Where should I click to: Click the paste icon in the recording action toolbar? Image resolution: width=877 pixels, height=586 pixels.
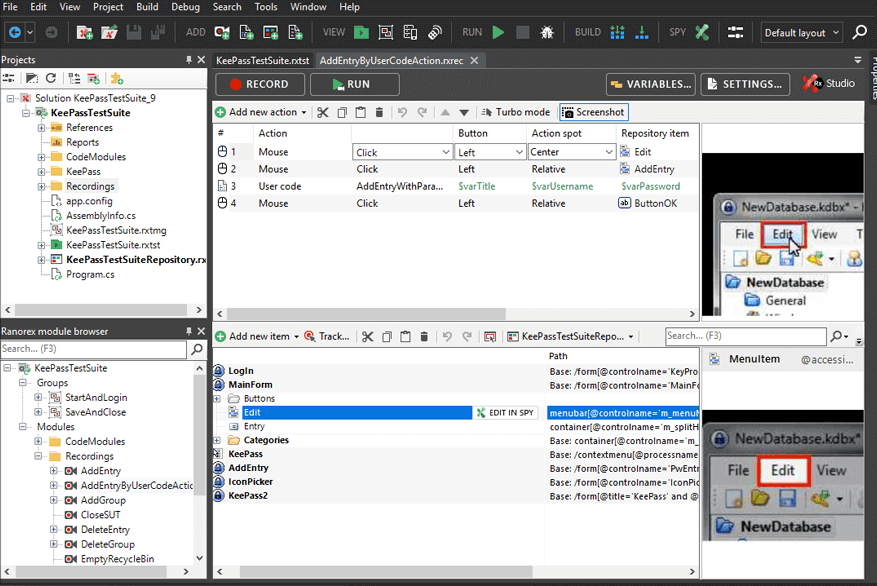[361, 112]
